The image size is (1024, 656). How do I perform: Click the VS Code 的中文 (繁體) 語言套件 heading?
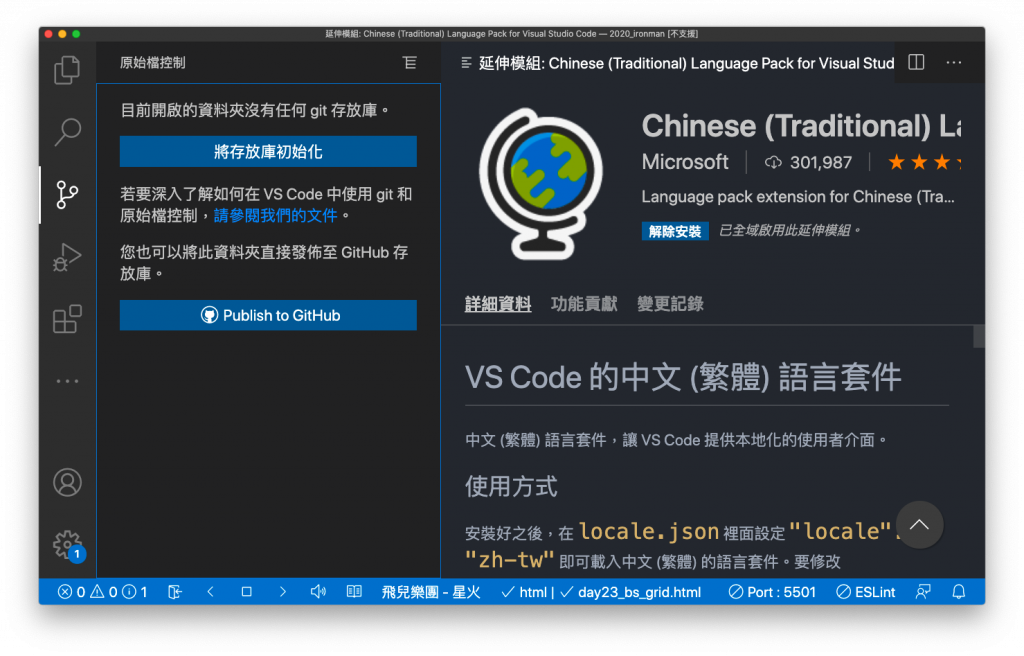point(683,378)
